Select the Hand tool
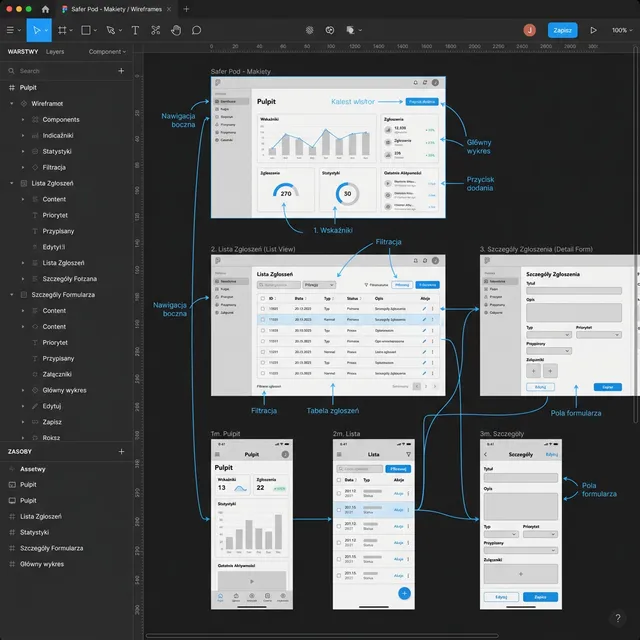The width and height of the screenshot is (640, 640). pos(176,30)
